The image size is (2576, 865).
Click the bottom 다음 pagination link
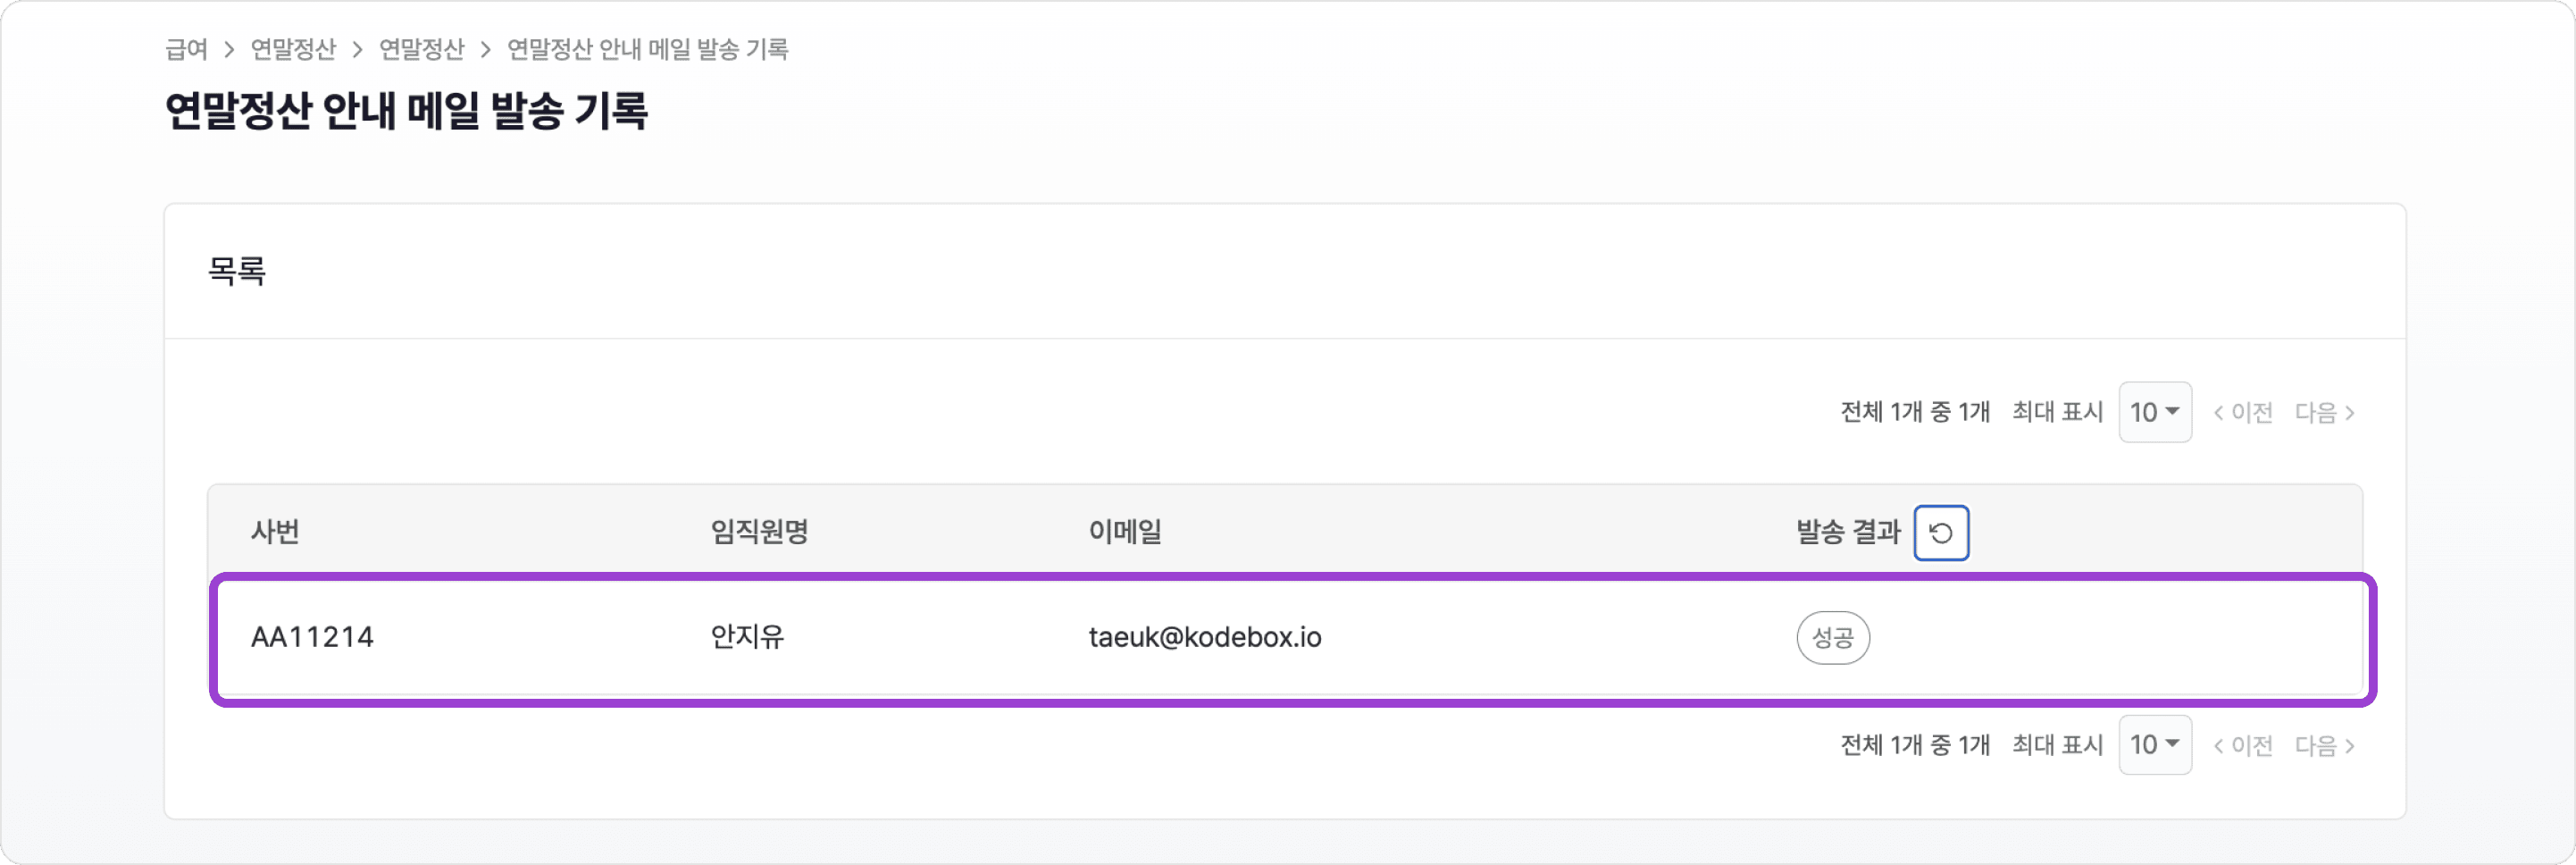click(2324, 745)
